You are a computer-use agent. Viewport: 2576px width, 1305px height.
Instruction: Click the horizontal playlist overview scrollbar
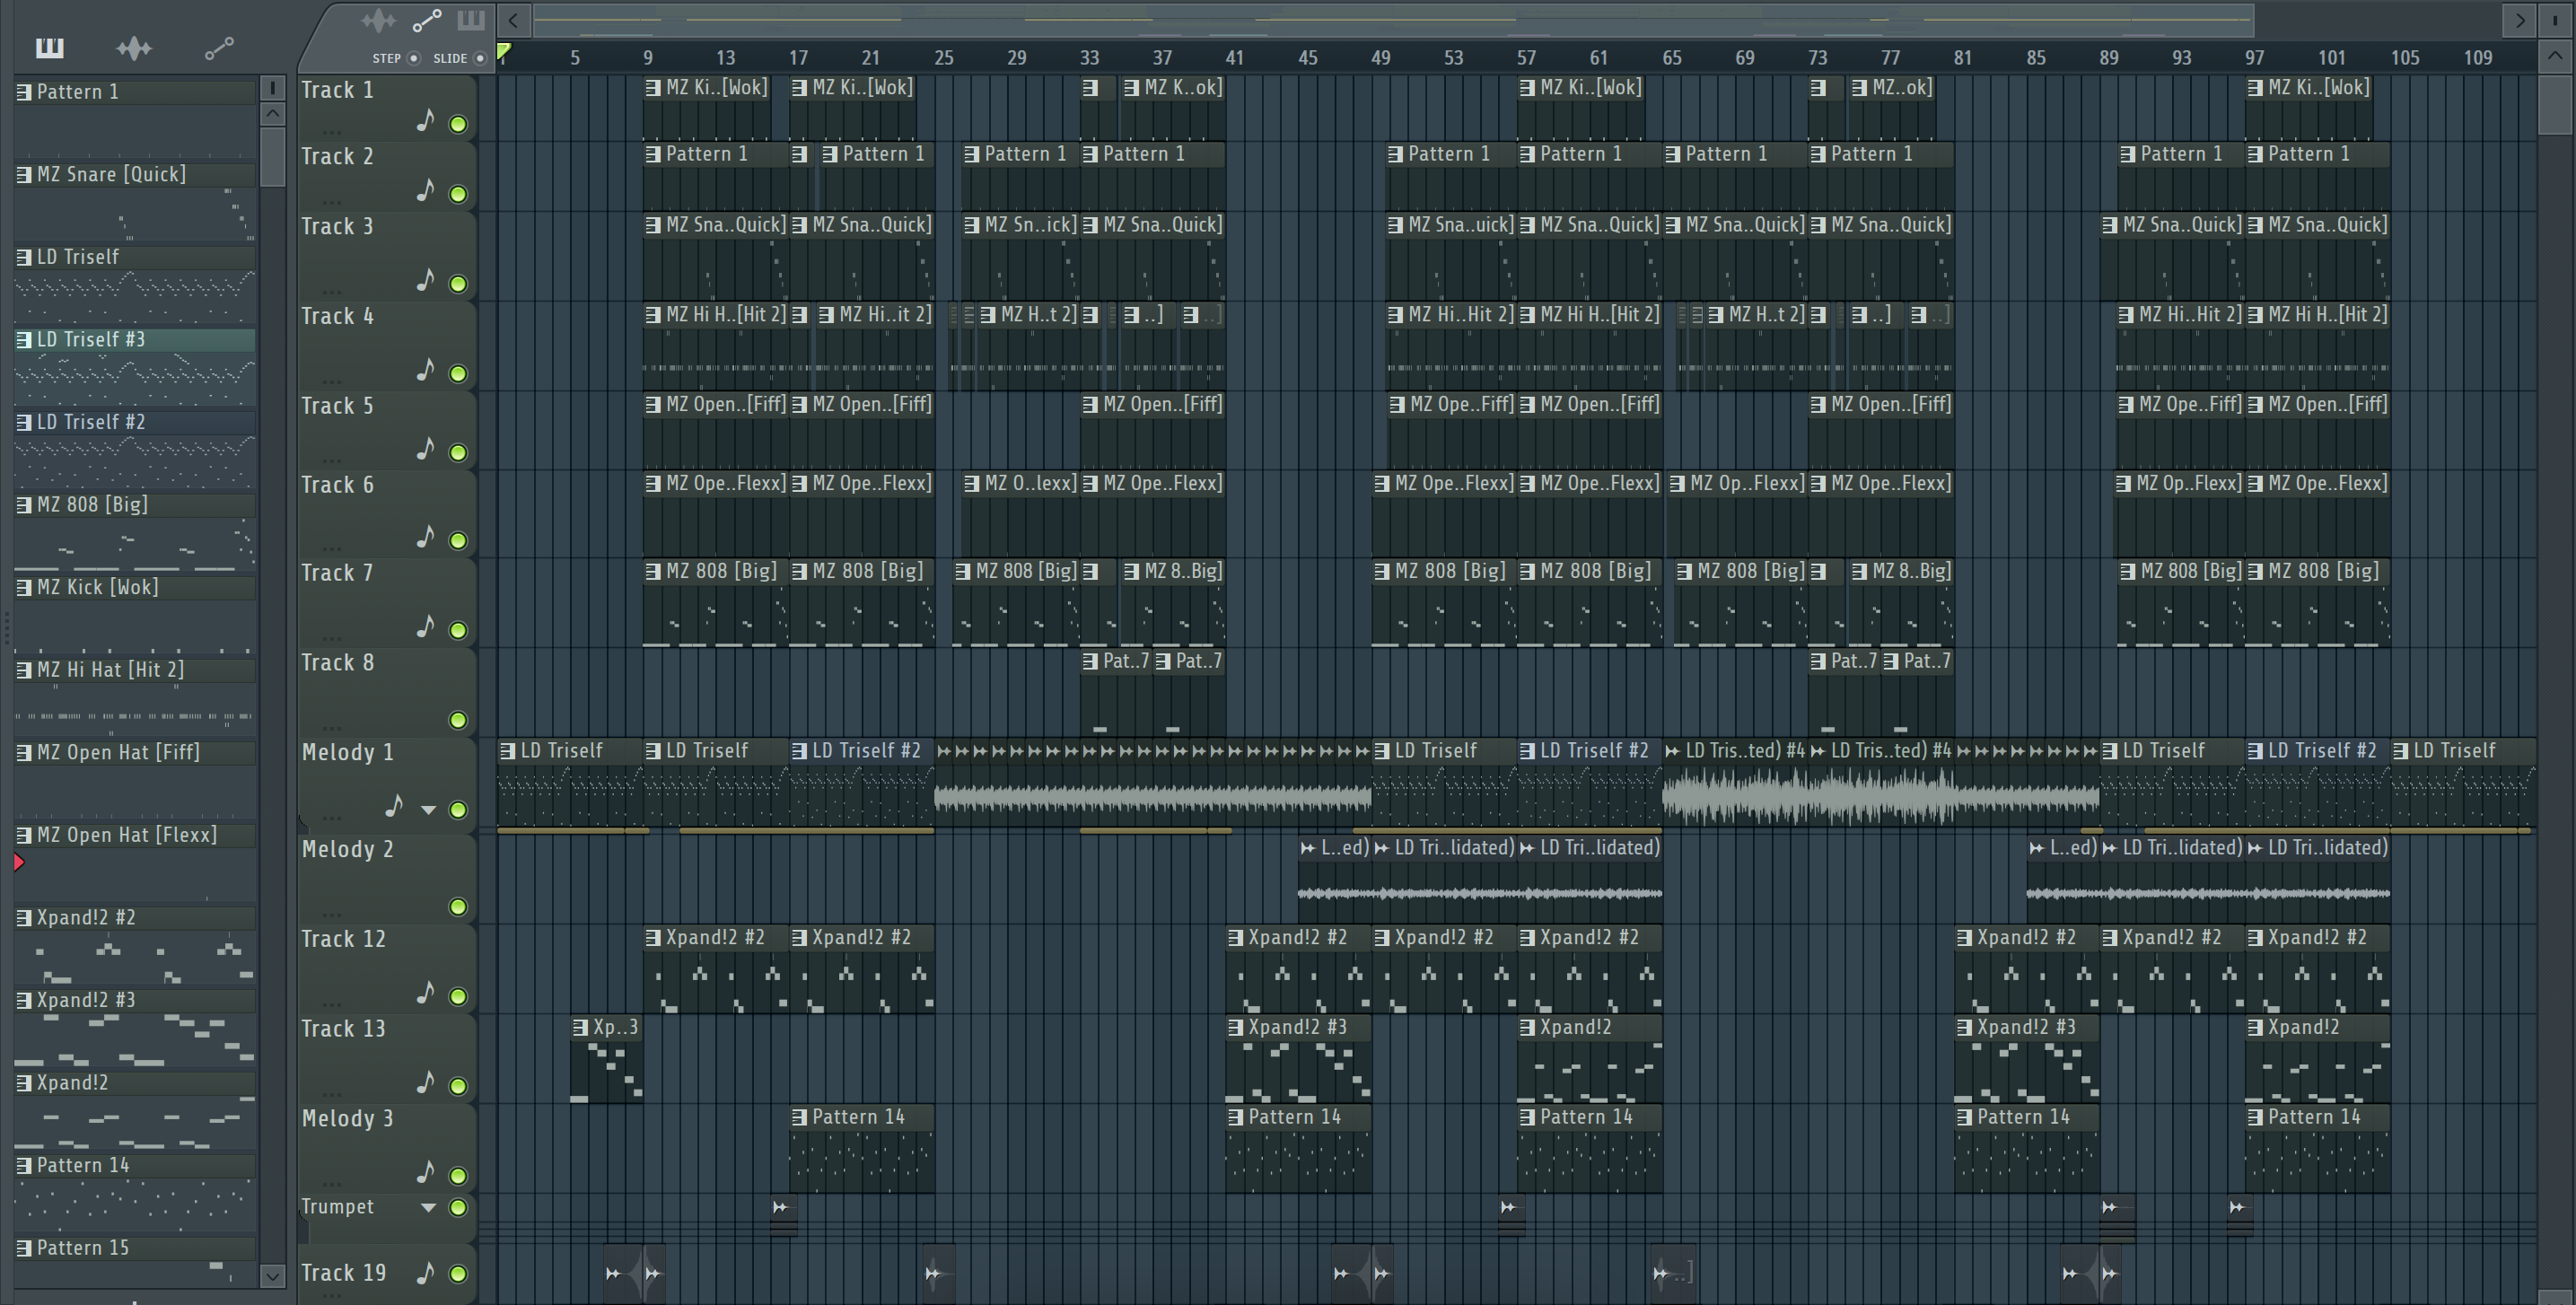pyautogui.click(x=1393, y=20)
